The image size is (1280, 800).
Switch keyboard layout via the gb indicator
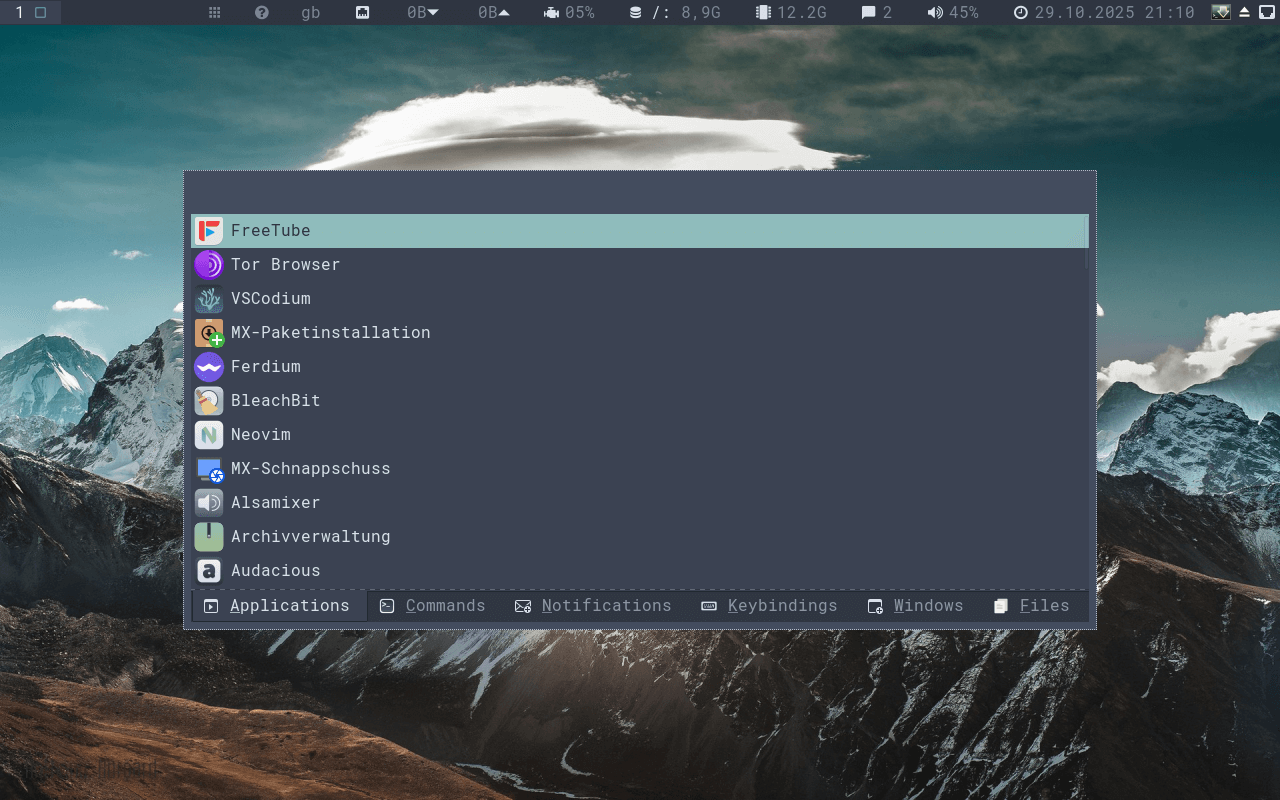310,13
